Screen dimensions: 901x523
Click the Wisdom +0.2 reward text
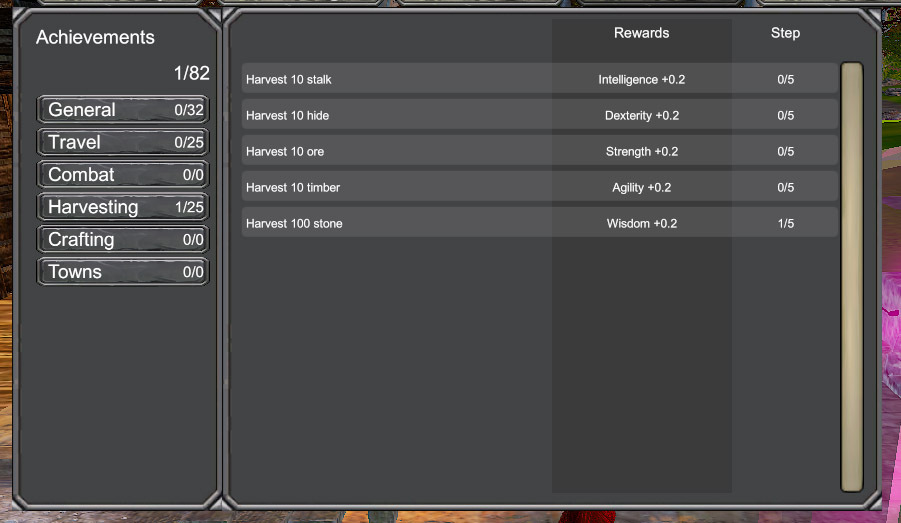click(x=641, y=223)
